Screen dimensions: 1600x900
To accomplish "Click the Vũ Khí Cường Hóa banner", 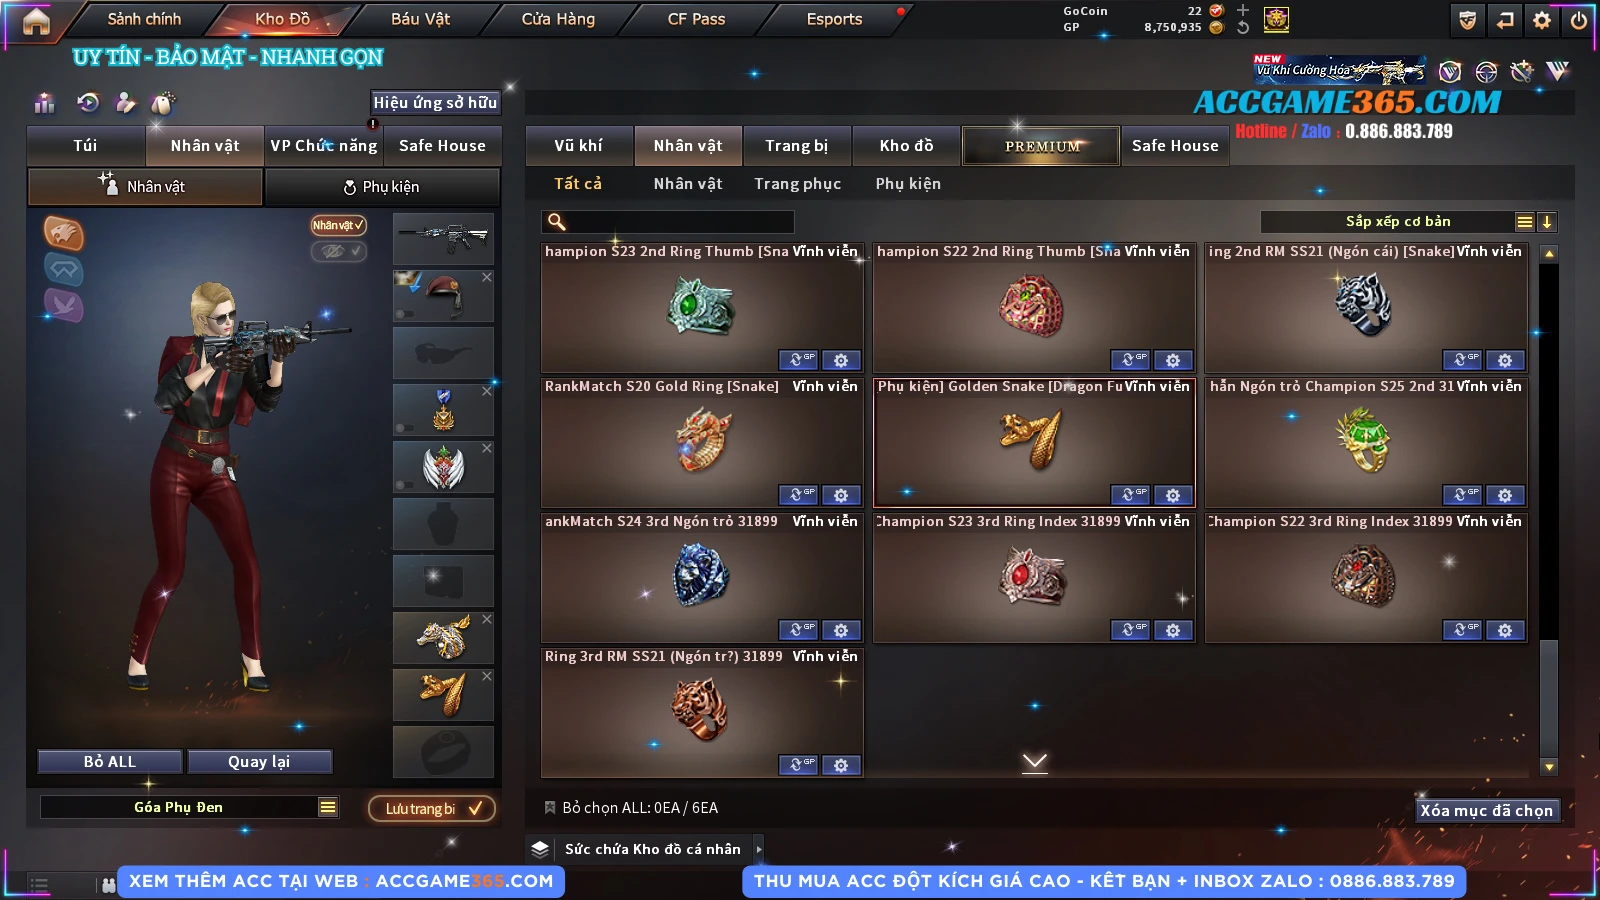I will [1340, 70].
